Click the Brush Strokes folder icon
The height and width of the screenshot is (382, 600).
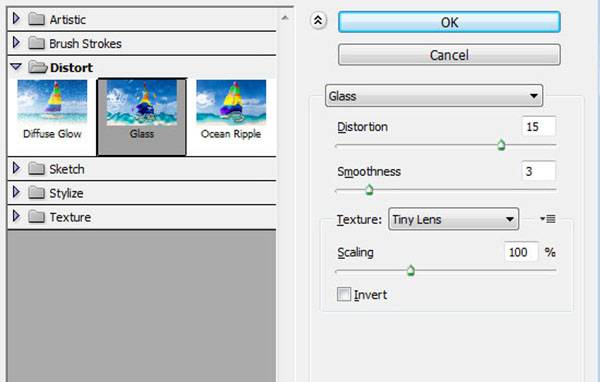pyautogui.click(x=36, y=43)
